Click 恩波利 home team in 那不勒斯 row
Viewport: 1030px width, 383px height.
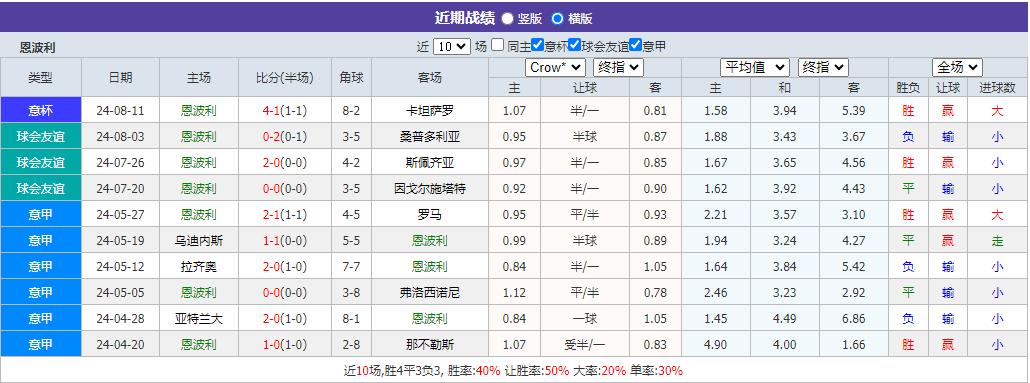pyautogui.click(x=198, y=344)
